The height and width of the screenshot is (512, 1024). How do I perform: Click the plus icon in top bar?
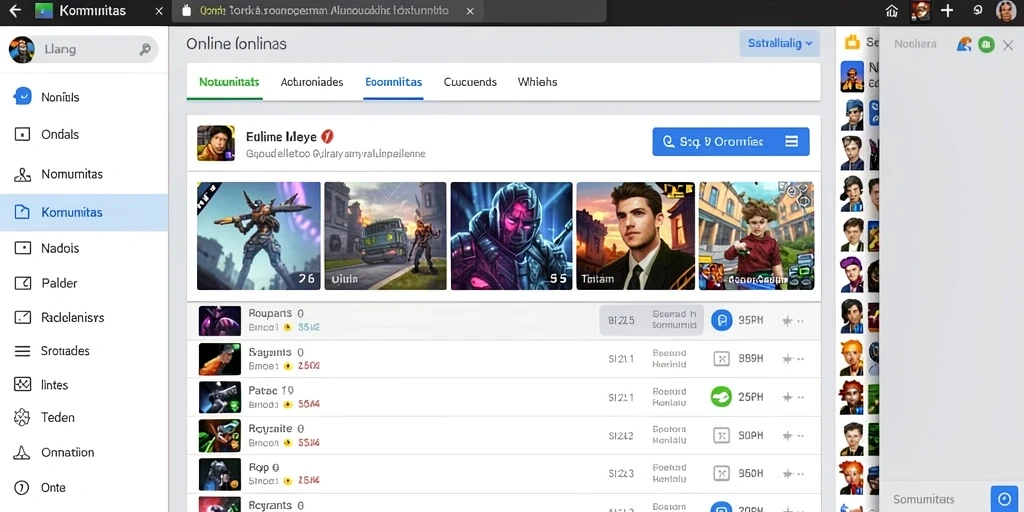pos(947,10)
